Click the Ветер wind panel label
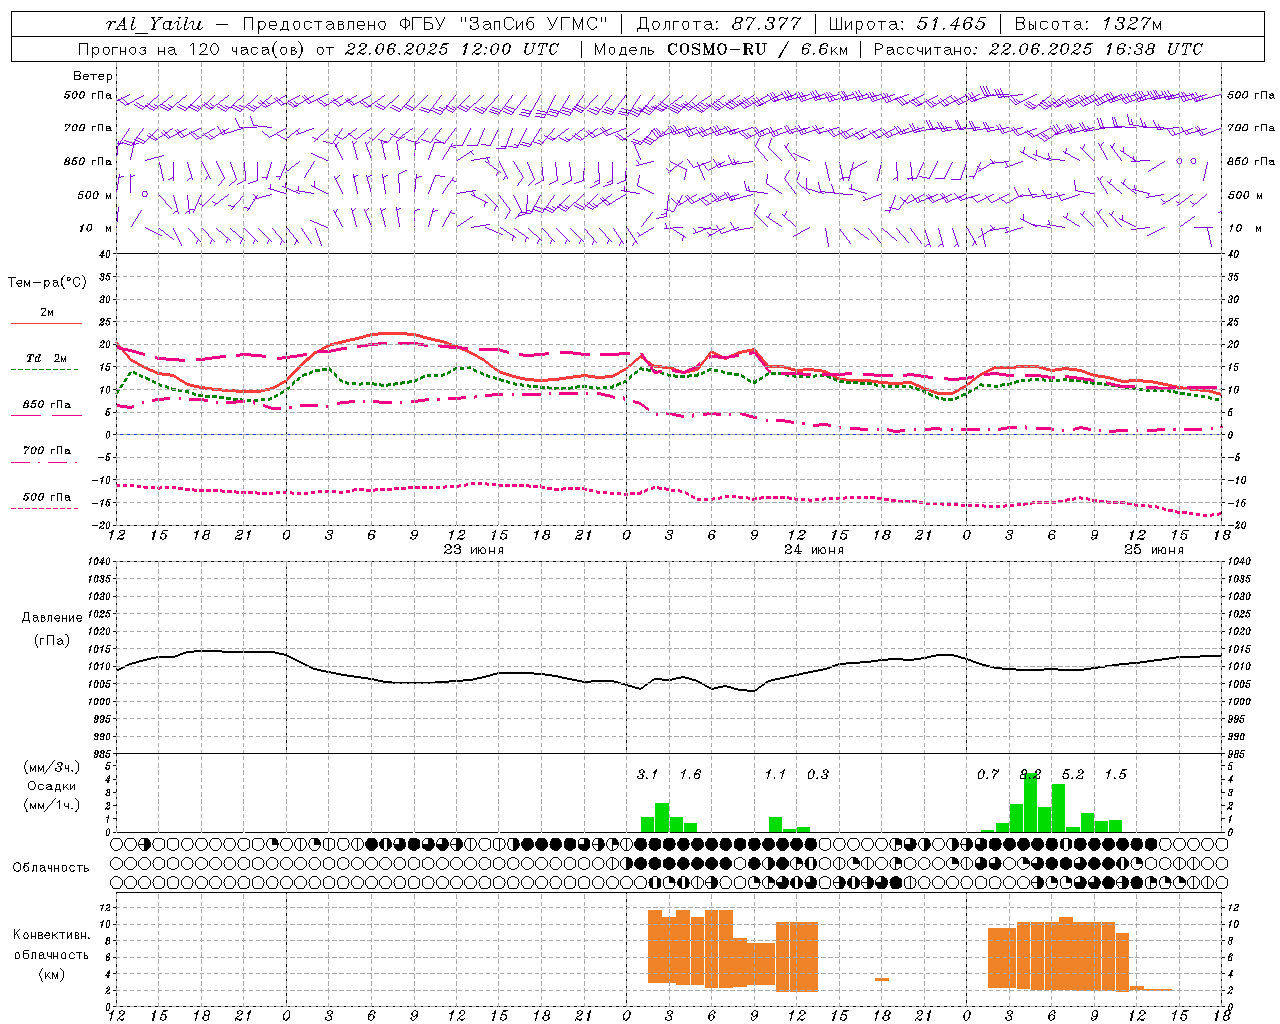 pyautogui.click(x=93, y=76)
